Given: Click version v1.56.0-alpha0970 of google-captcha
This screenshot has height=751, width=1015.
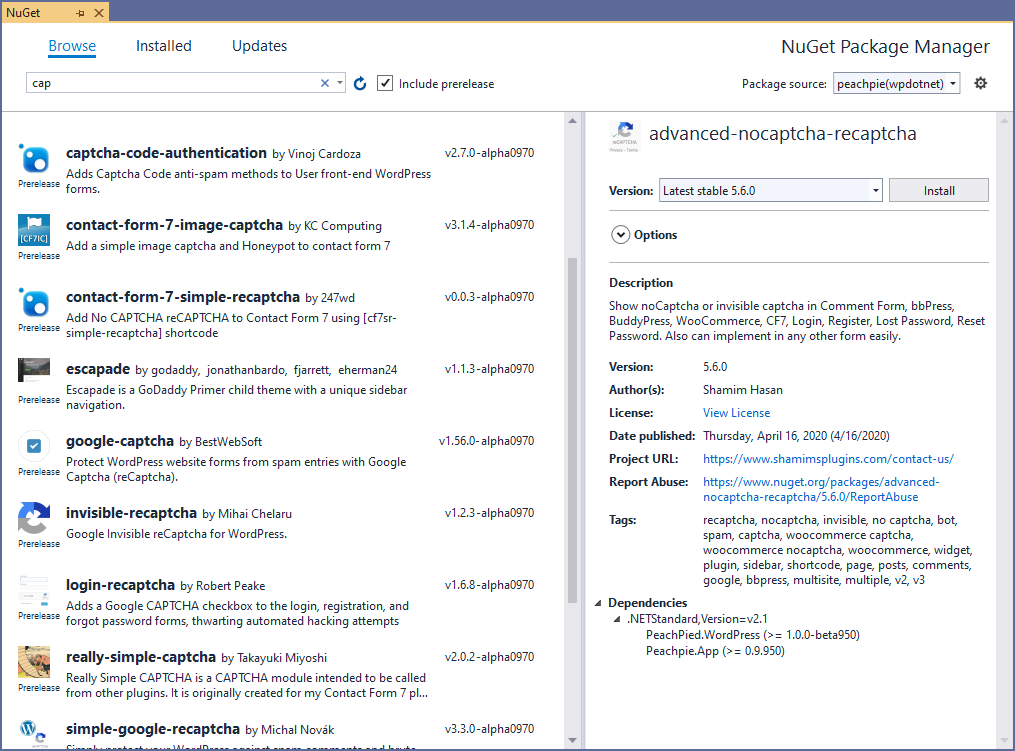Looking at the screenshot, I should tap(486, 441).
